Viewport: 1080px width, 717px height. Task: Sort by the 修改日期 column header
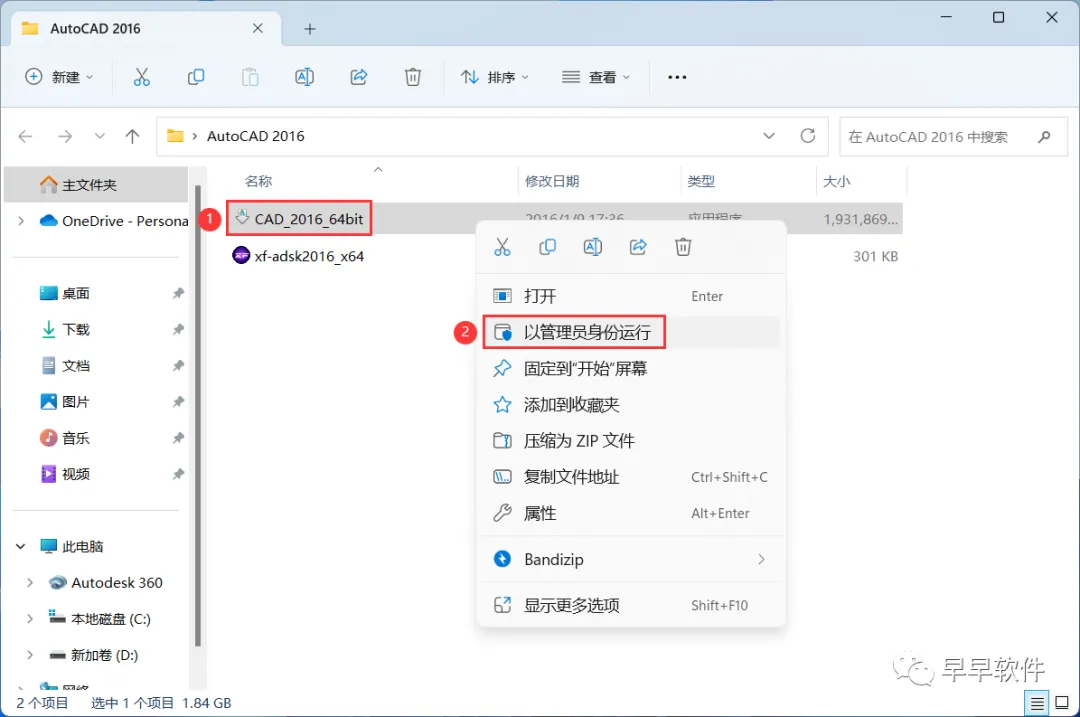coord(552,181)
